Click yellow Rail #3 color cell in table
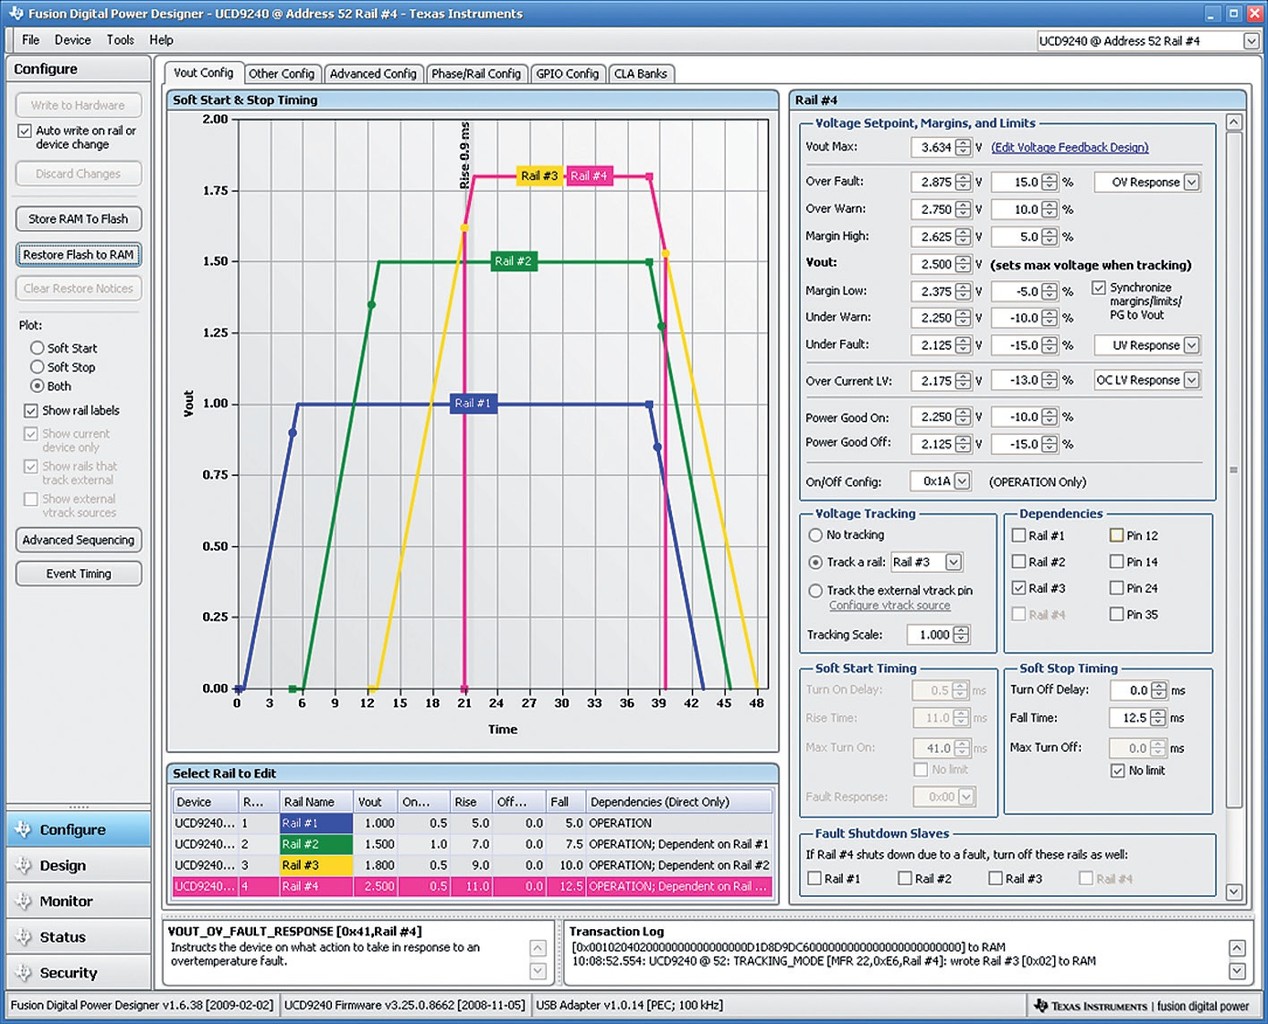The width and height of the screenshot is (1268, 1024). point(315,865)
